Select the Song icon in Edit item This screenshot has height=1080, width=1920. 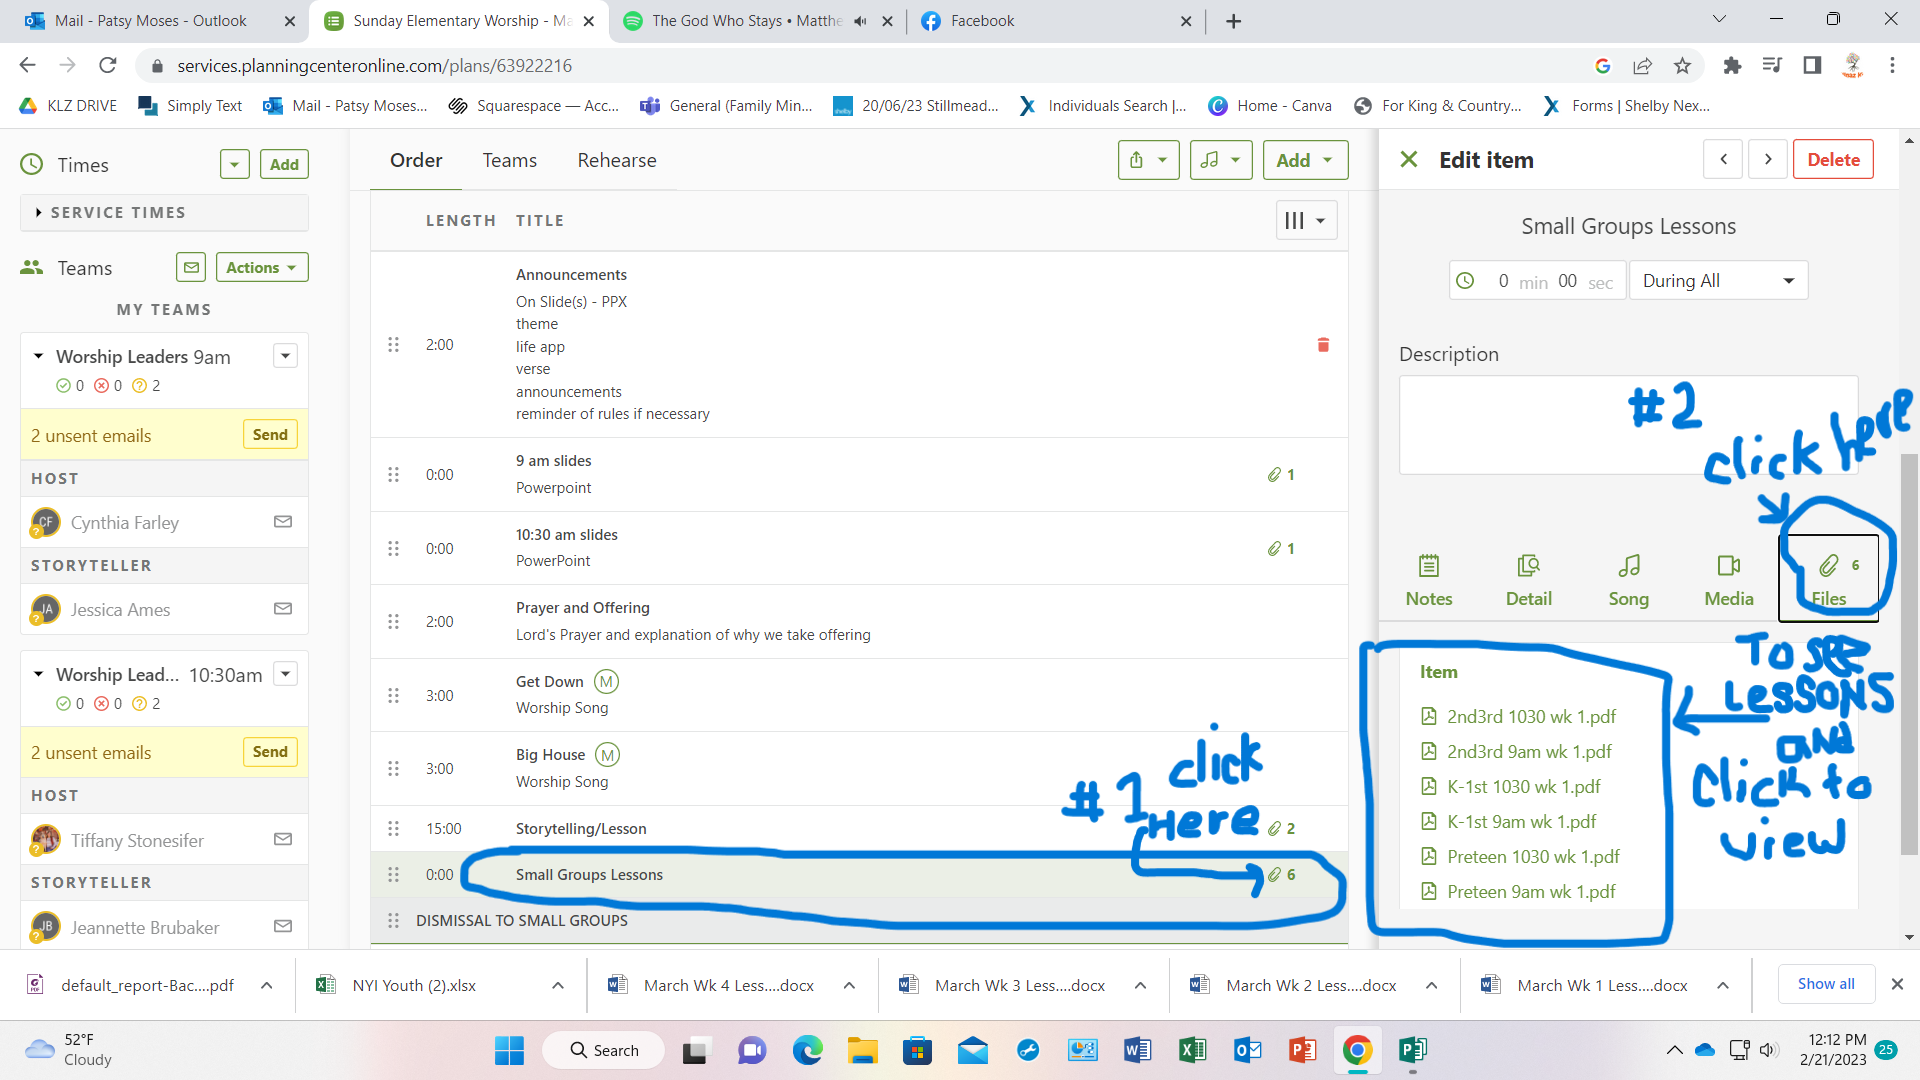(1628, 580)
